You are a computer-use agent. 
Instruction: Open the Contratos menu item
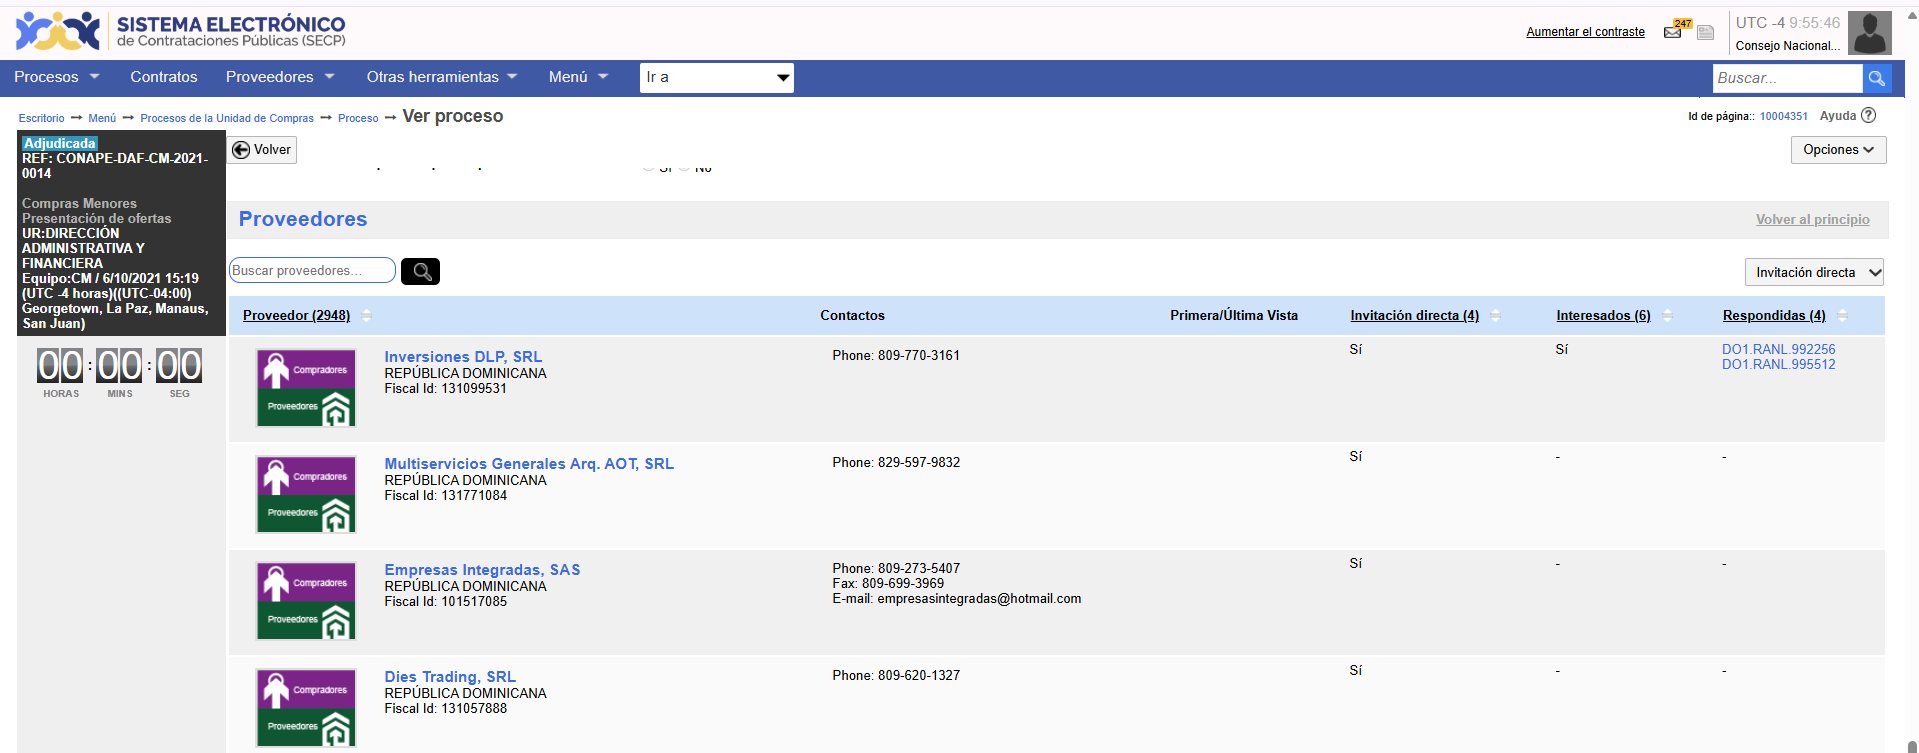tap(164, 77)
